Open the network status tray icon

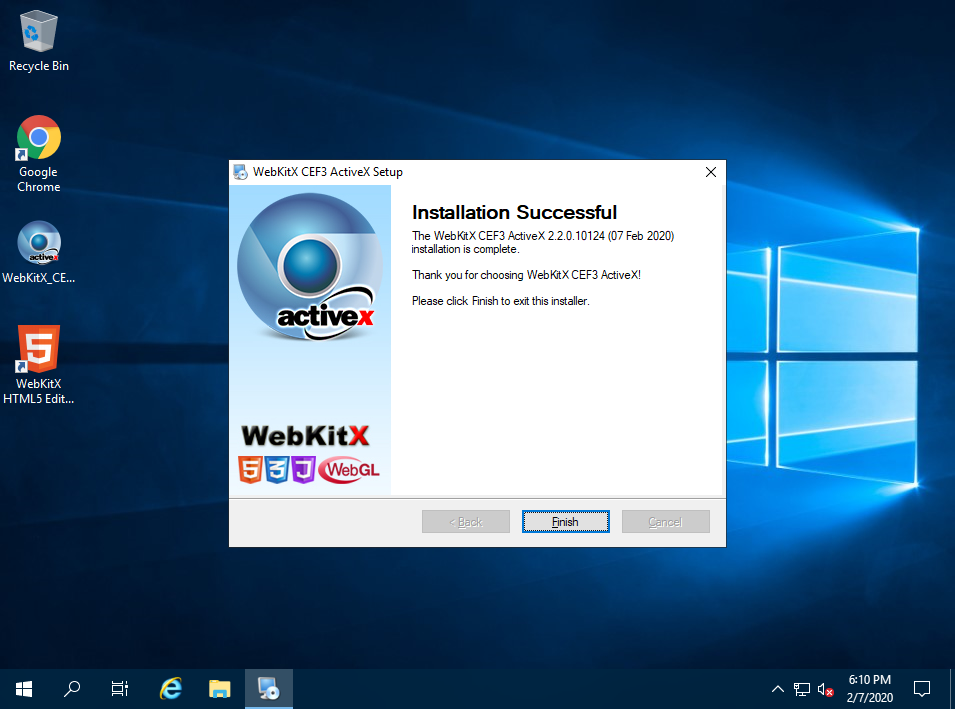802,690
